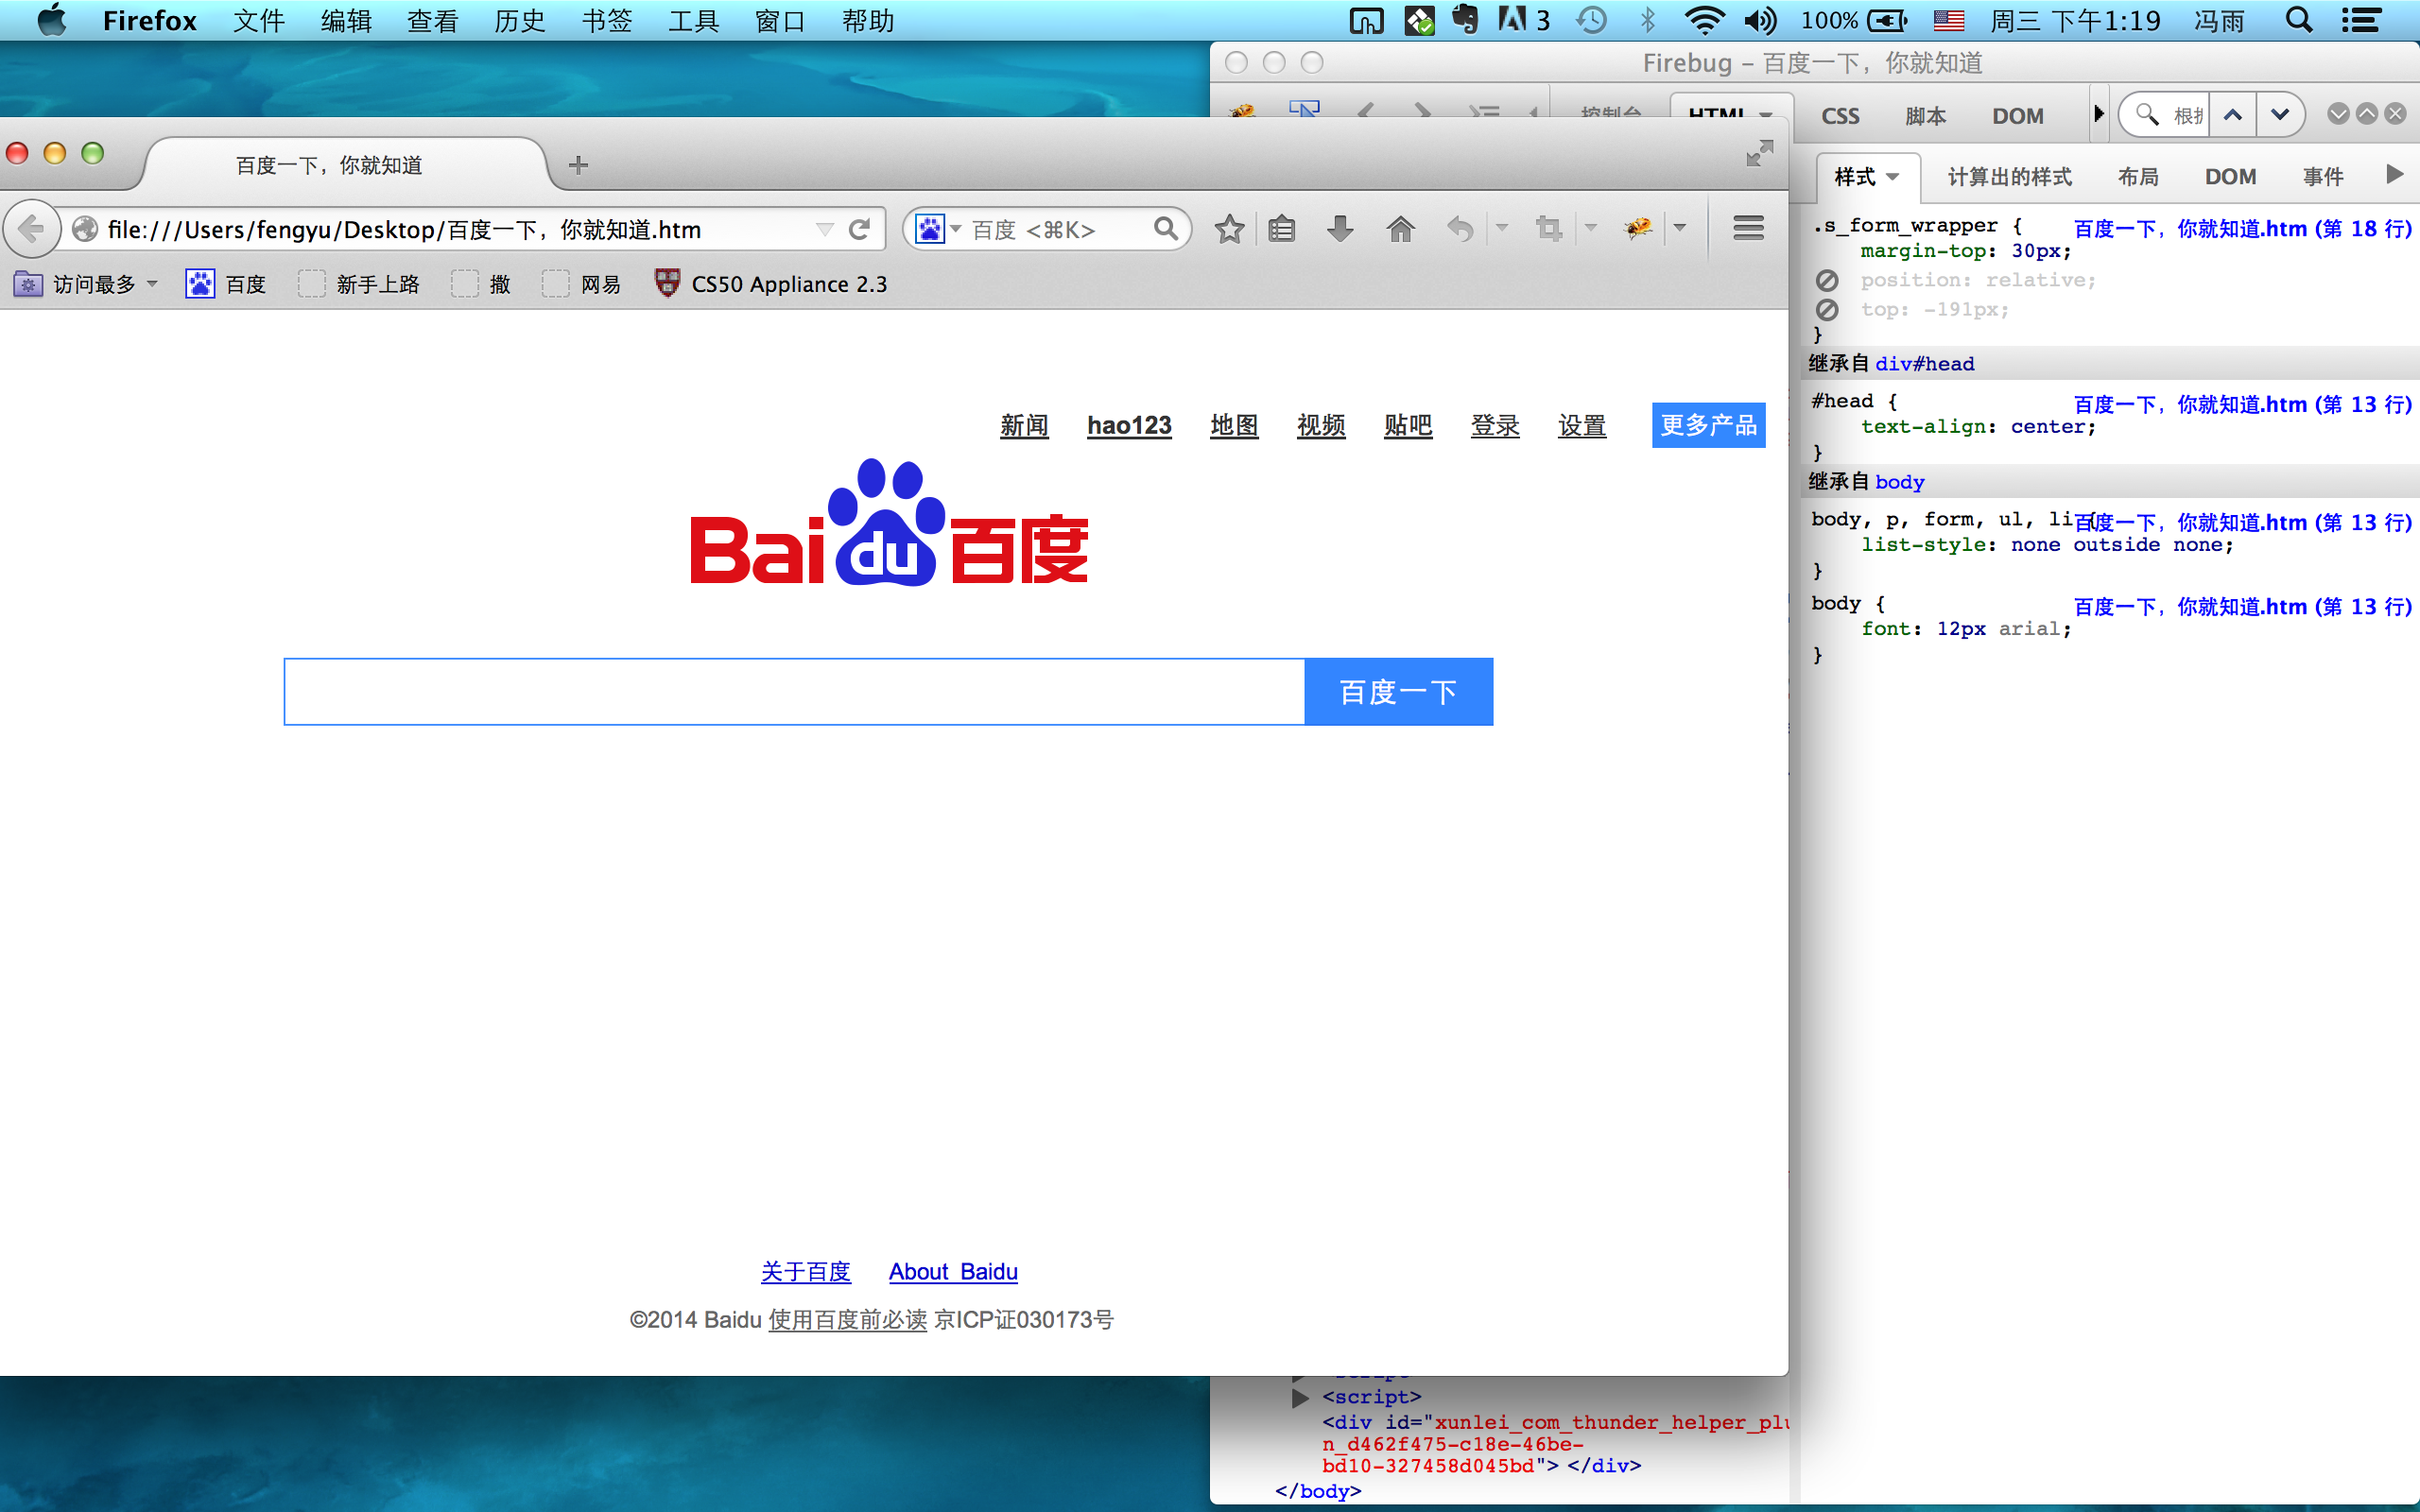Click the macOS Spotlight search icon
This screenshot has width=2420, height=1512.
[2299, 20]
